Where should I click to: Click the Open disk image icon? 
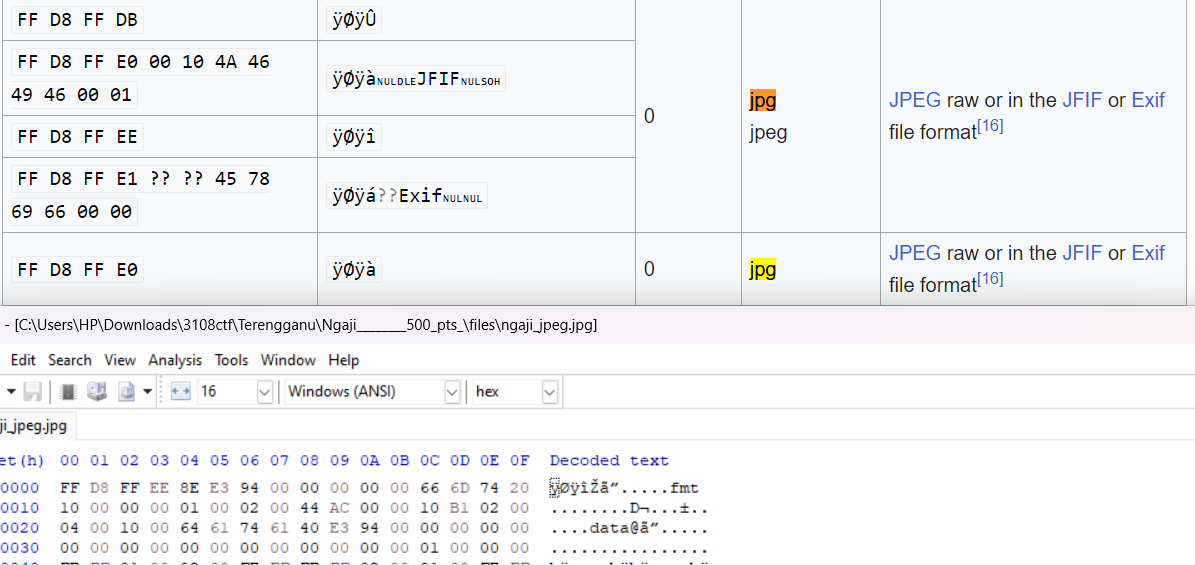pos(126,392)
